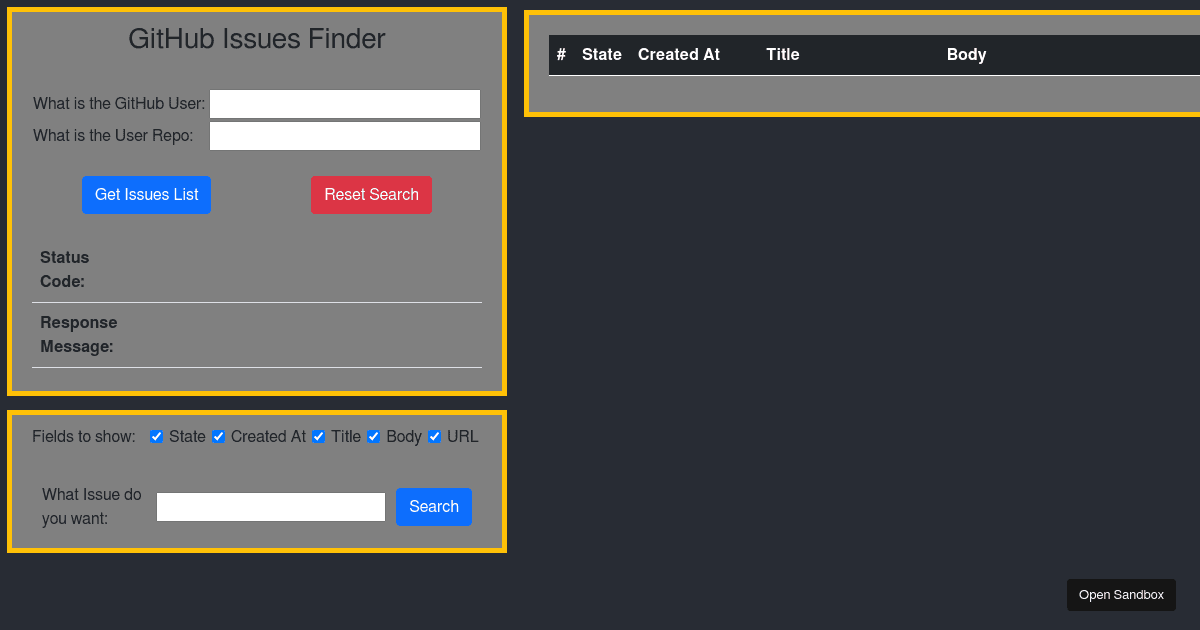1200x630 pixels.
Task: Enable the State field checkbox
Action: pyautogui.click(x=156, y=436)
